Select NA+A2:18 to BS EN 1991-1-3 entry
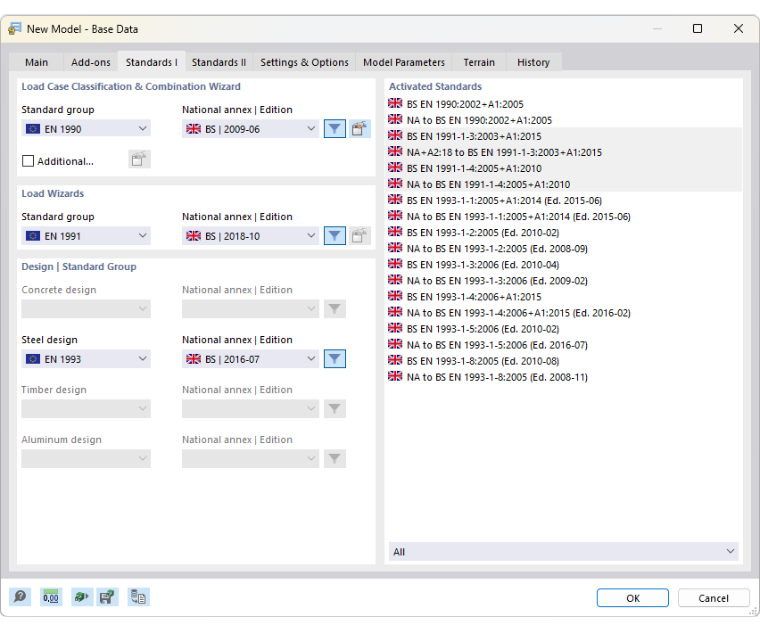The width and height of the screenshot is (760, 631). (564, 152)
